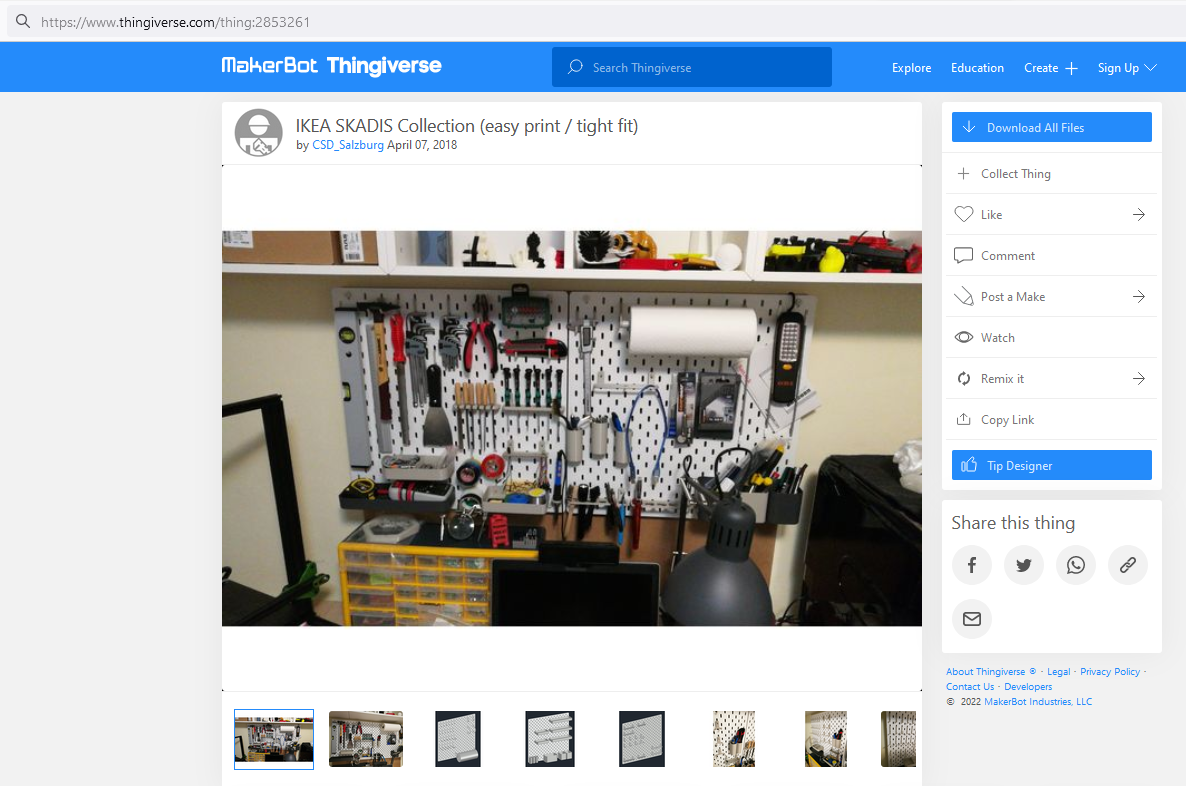1186x786 pixels.
Task: Share the thing via the Facebook icon
Action: pos(971,565)
